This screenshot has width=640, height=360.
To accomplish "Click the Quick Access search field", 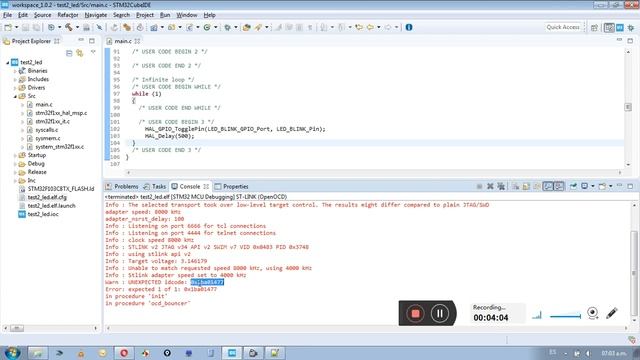I will tap(563, 27).
